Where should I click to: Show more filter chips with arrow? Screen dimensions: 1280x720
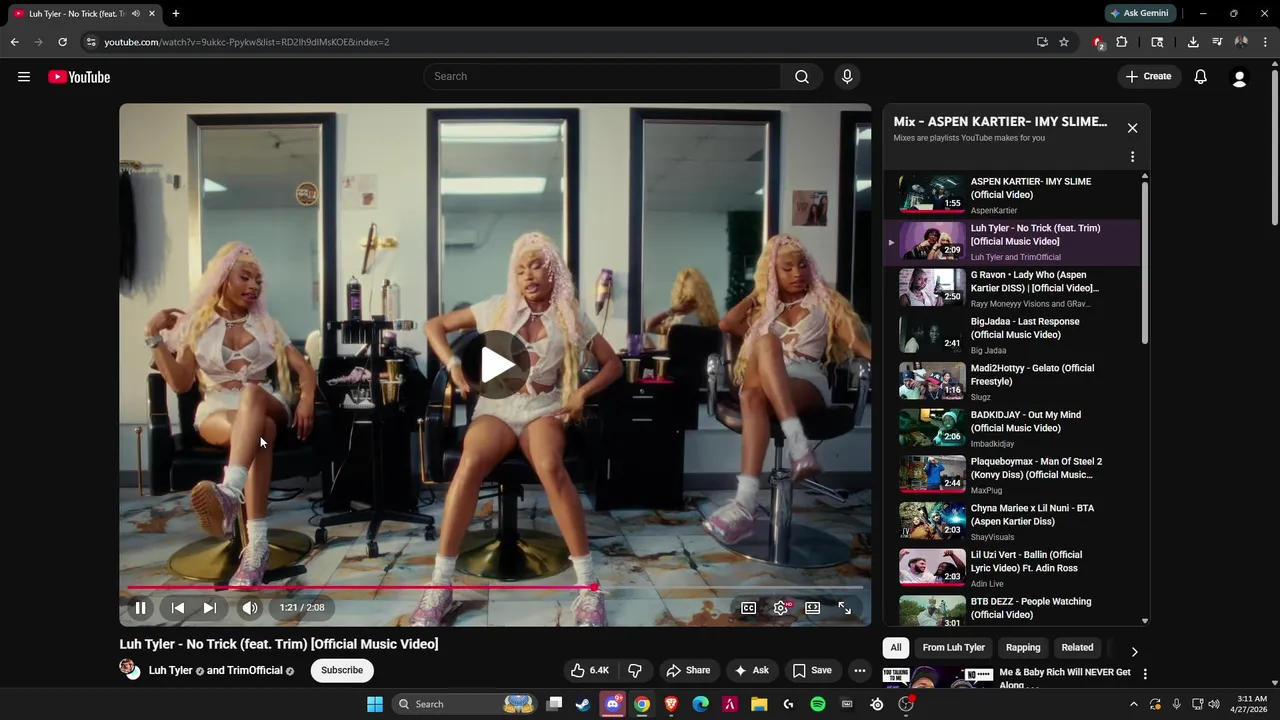coord(1134,651)
